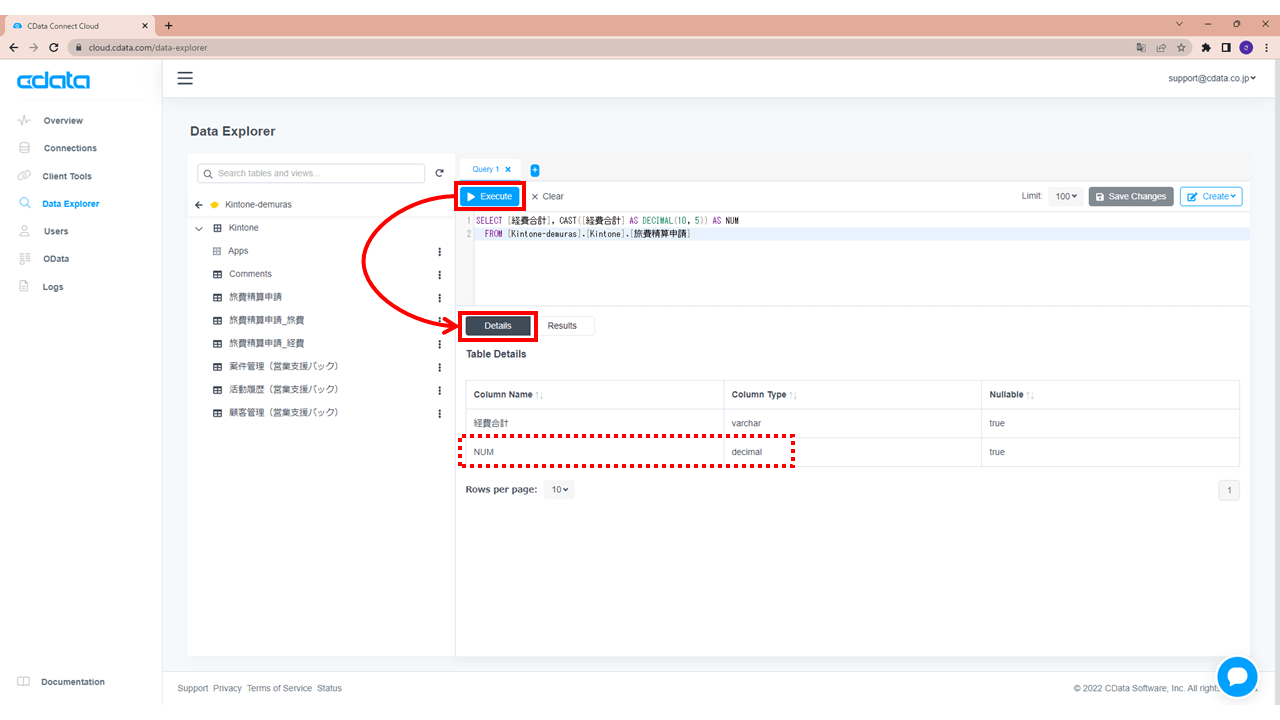Viewport: 1280px width, 720px height.
Task: Open the support@cdata.co.jp account menu
Action: click(x=1212, y=78)
